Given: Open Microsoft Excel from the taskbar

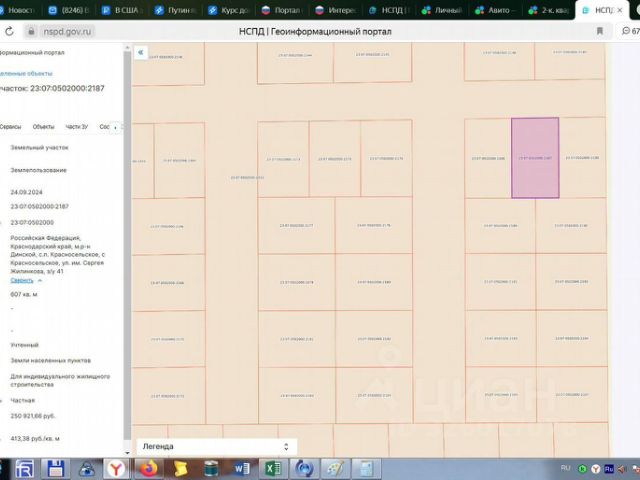Looking at the screenshot, I should [x=273, y=469].
